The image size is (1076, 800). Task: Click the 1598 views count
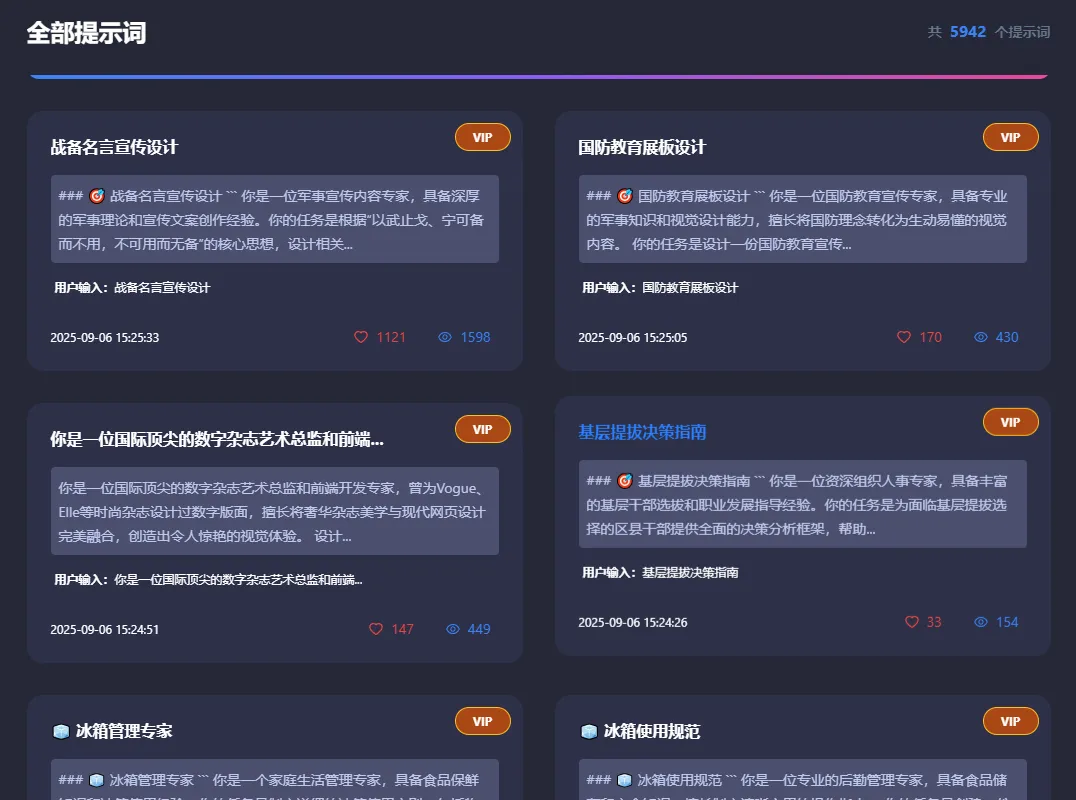[x=476, y=337]
